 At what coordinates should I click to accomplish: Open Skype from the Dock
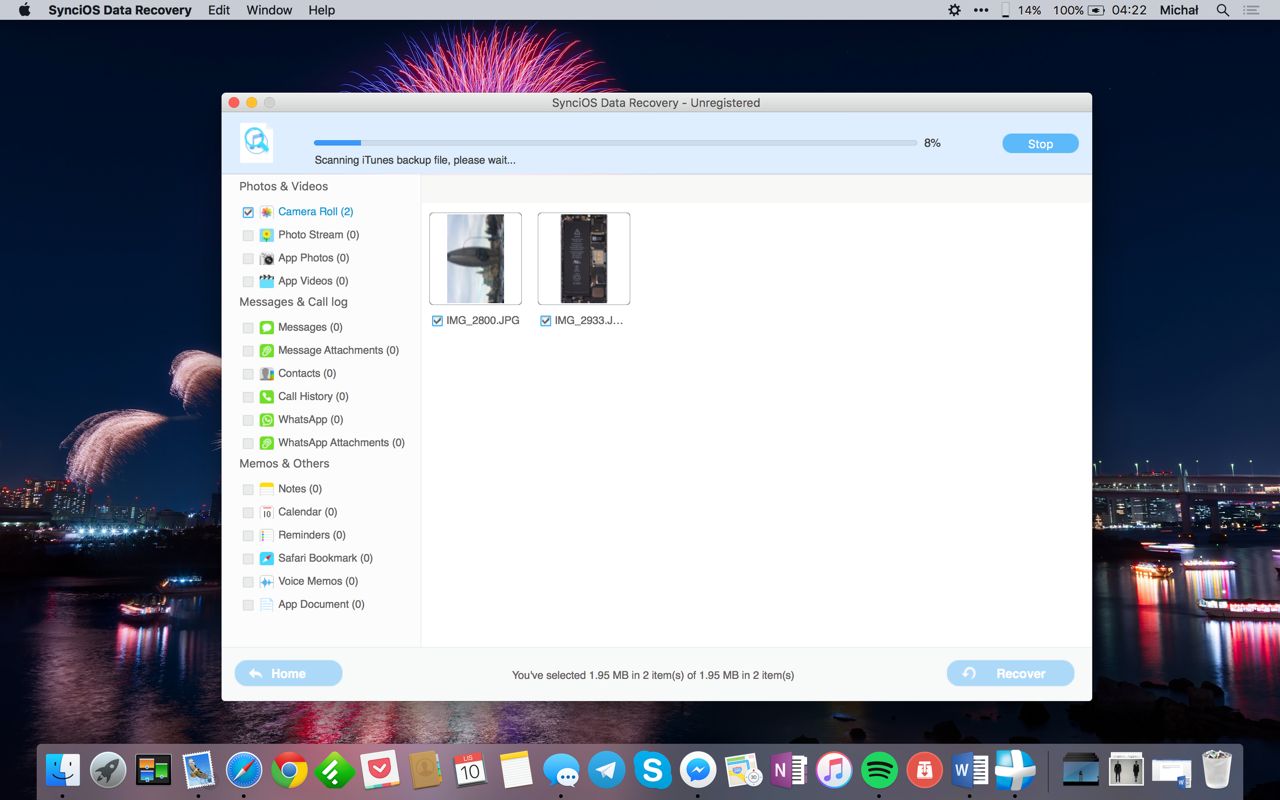click(652, 770)
